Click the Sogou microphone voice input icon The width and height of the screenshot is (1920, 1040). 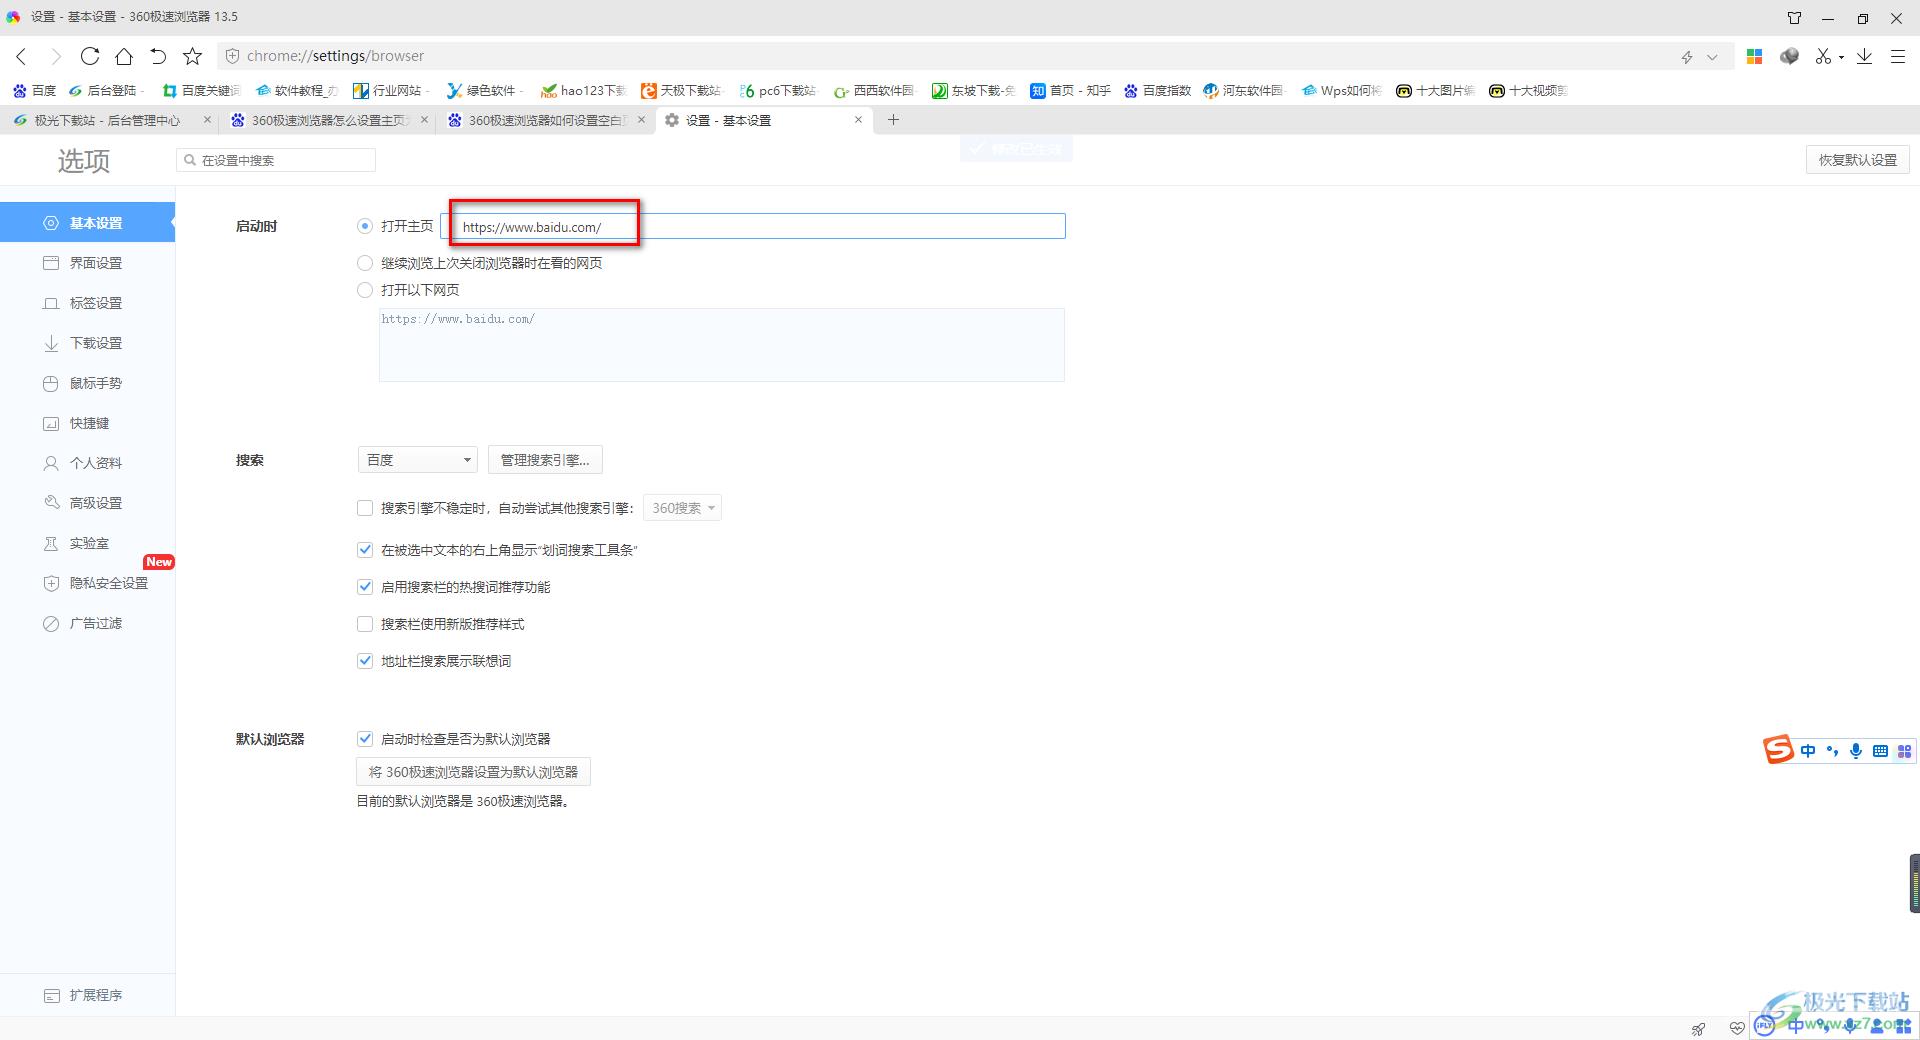coord(1856,751)
